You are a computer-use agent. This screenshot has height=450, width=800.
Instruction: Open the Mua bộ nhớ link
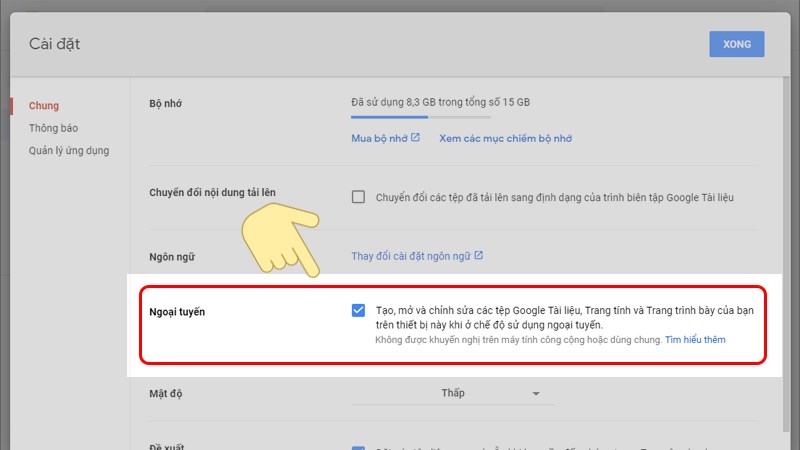[x=379, y=138]
